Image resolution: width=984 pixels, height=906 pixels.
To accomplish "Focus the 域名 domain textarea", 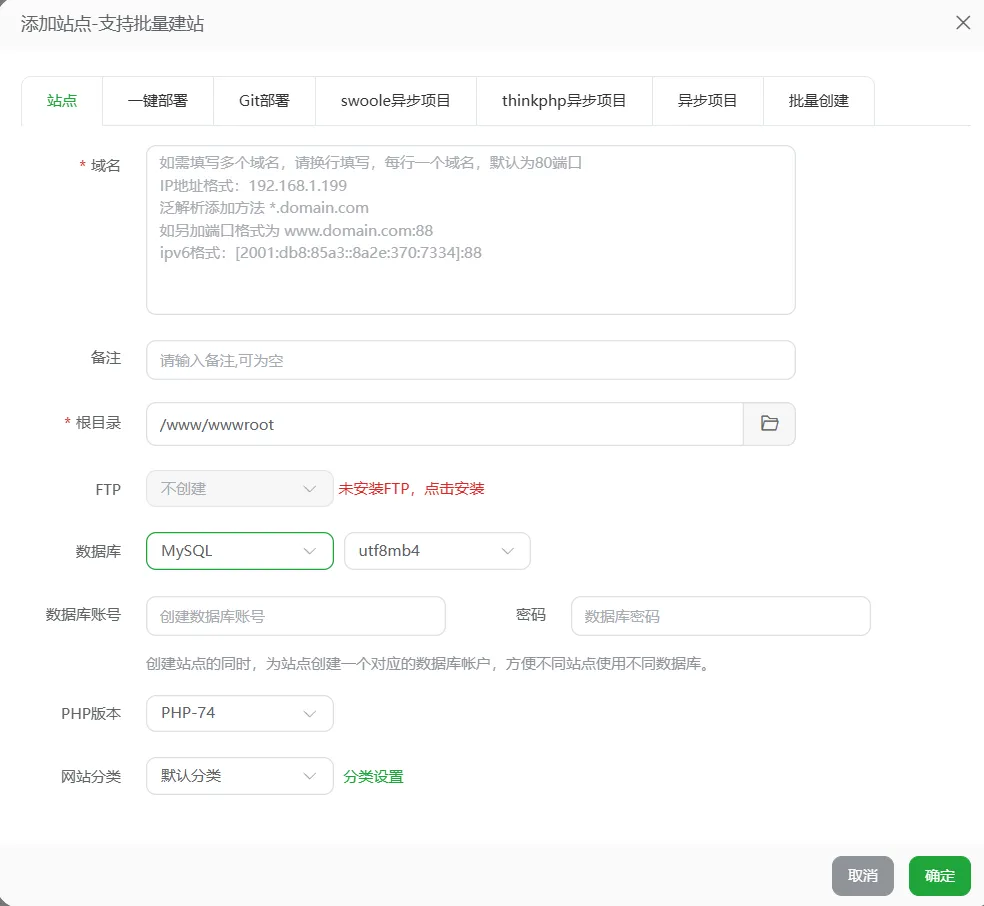I will click(x=471, y=230).
